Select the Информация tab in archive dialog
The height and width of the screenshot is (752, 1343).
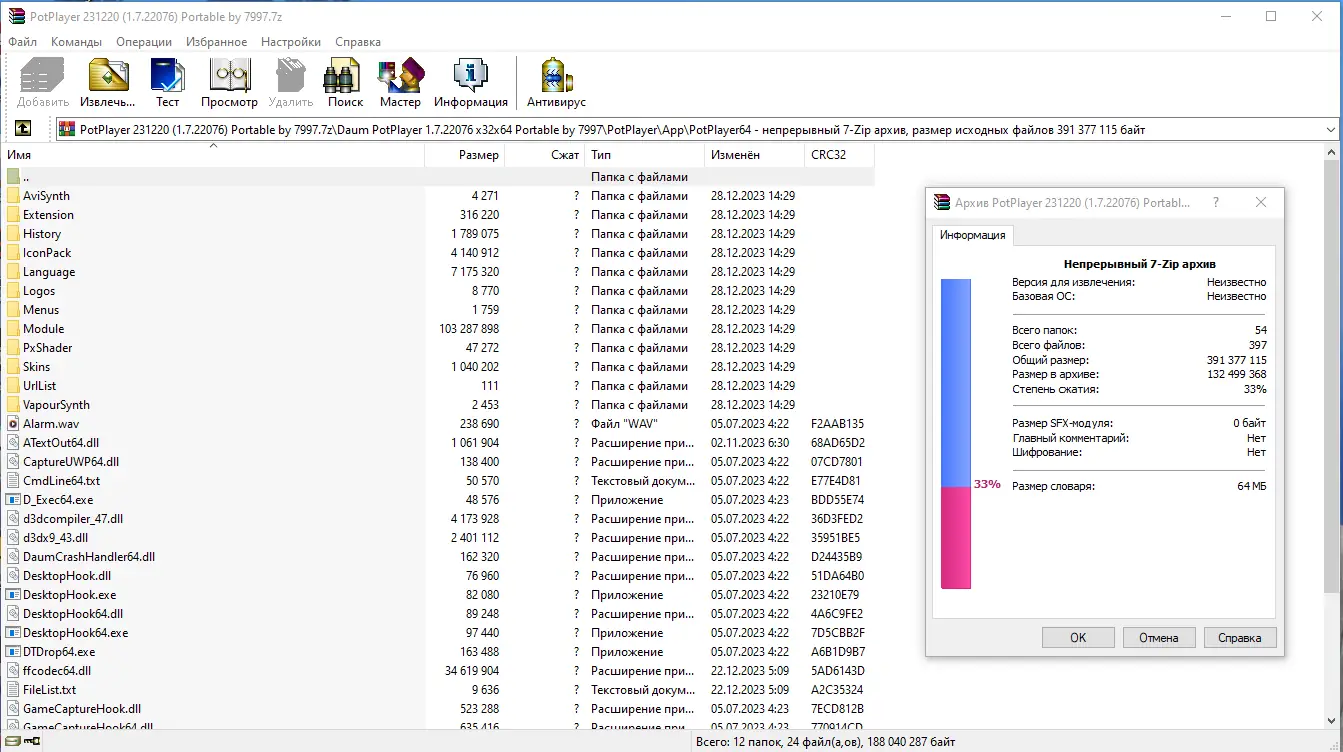coord(973,235)
